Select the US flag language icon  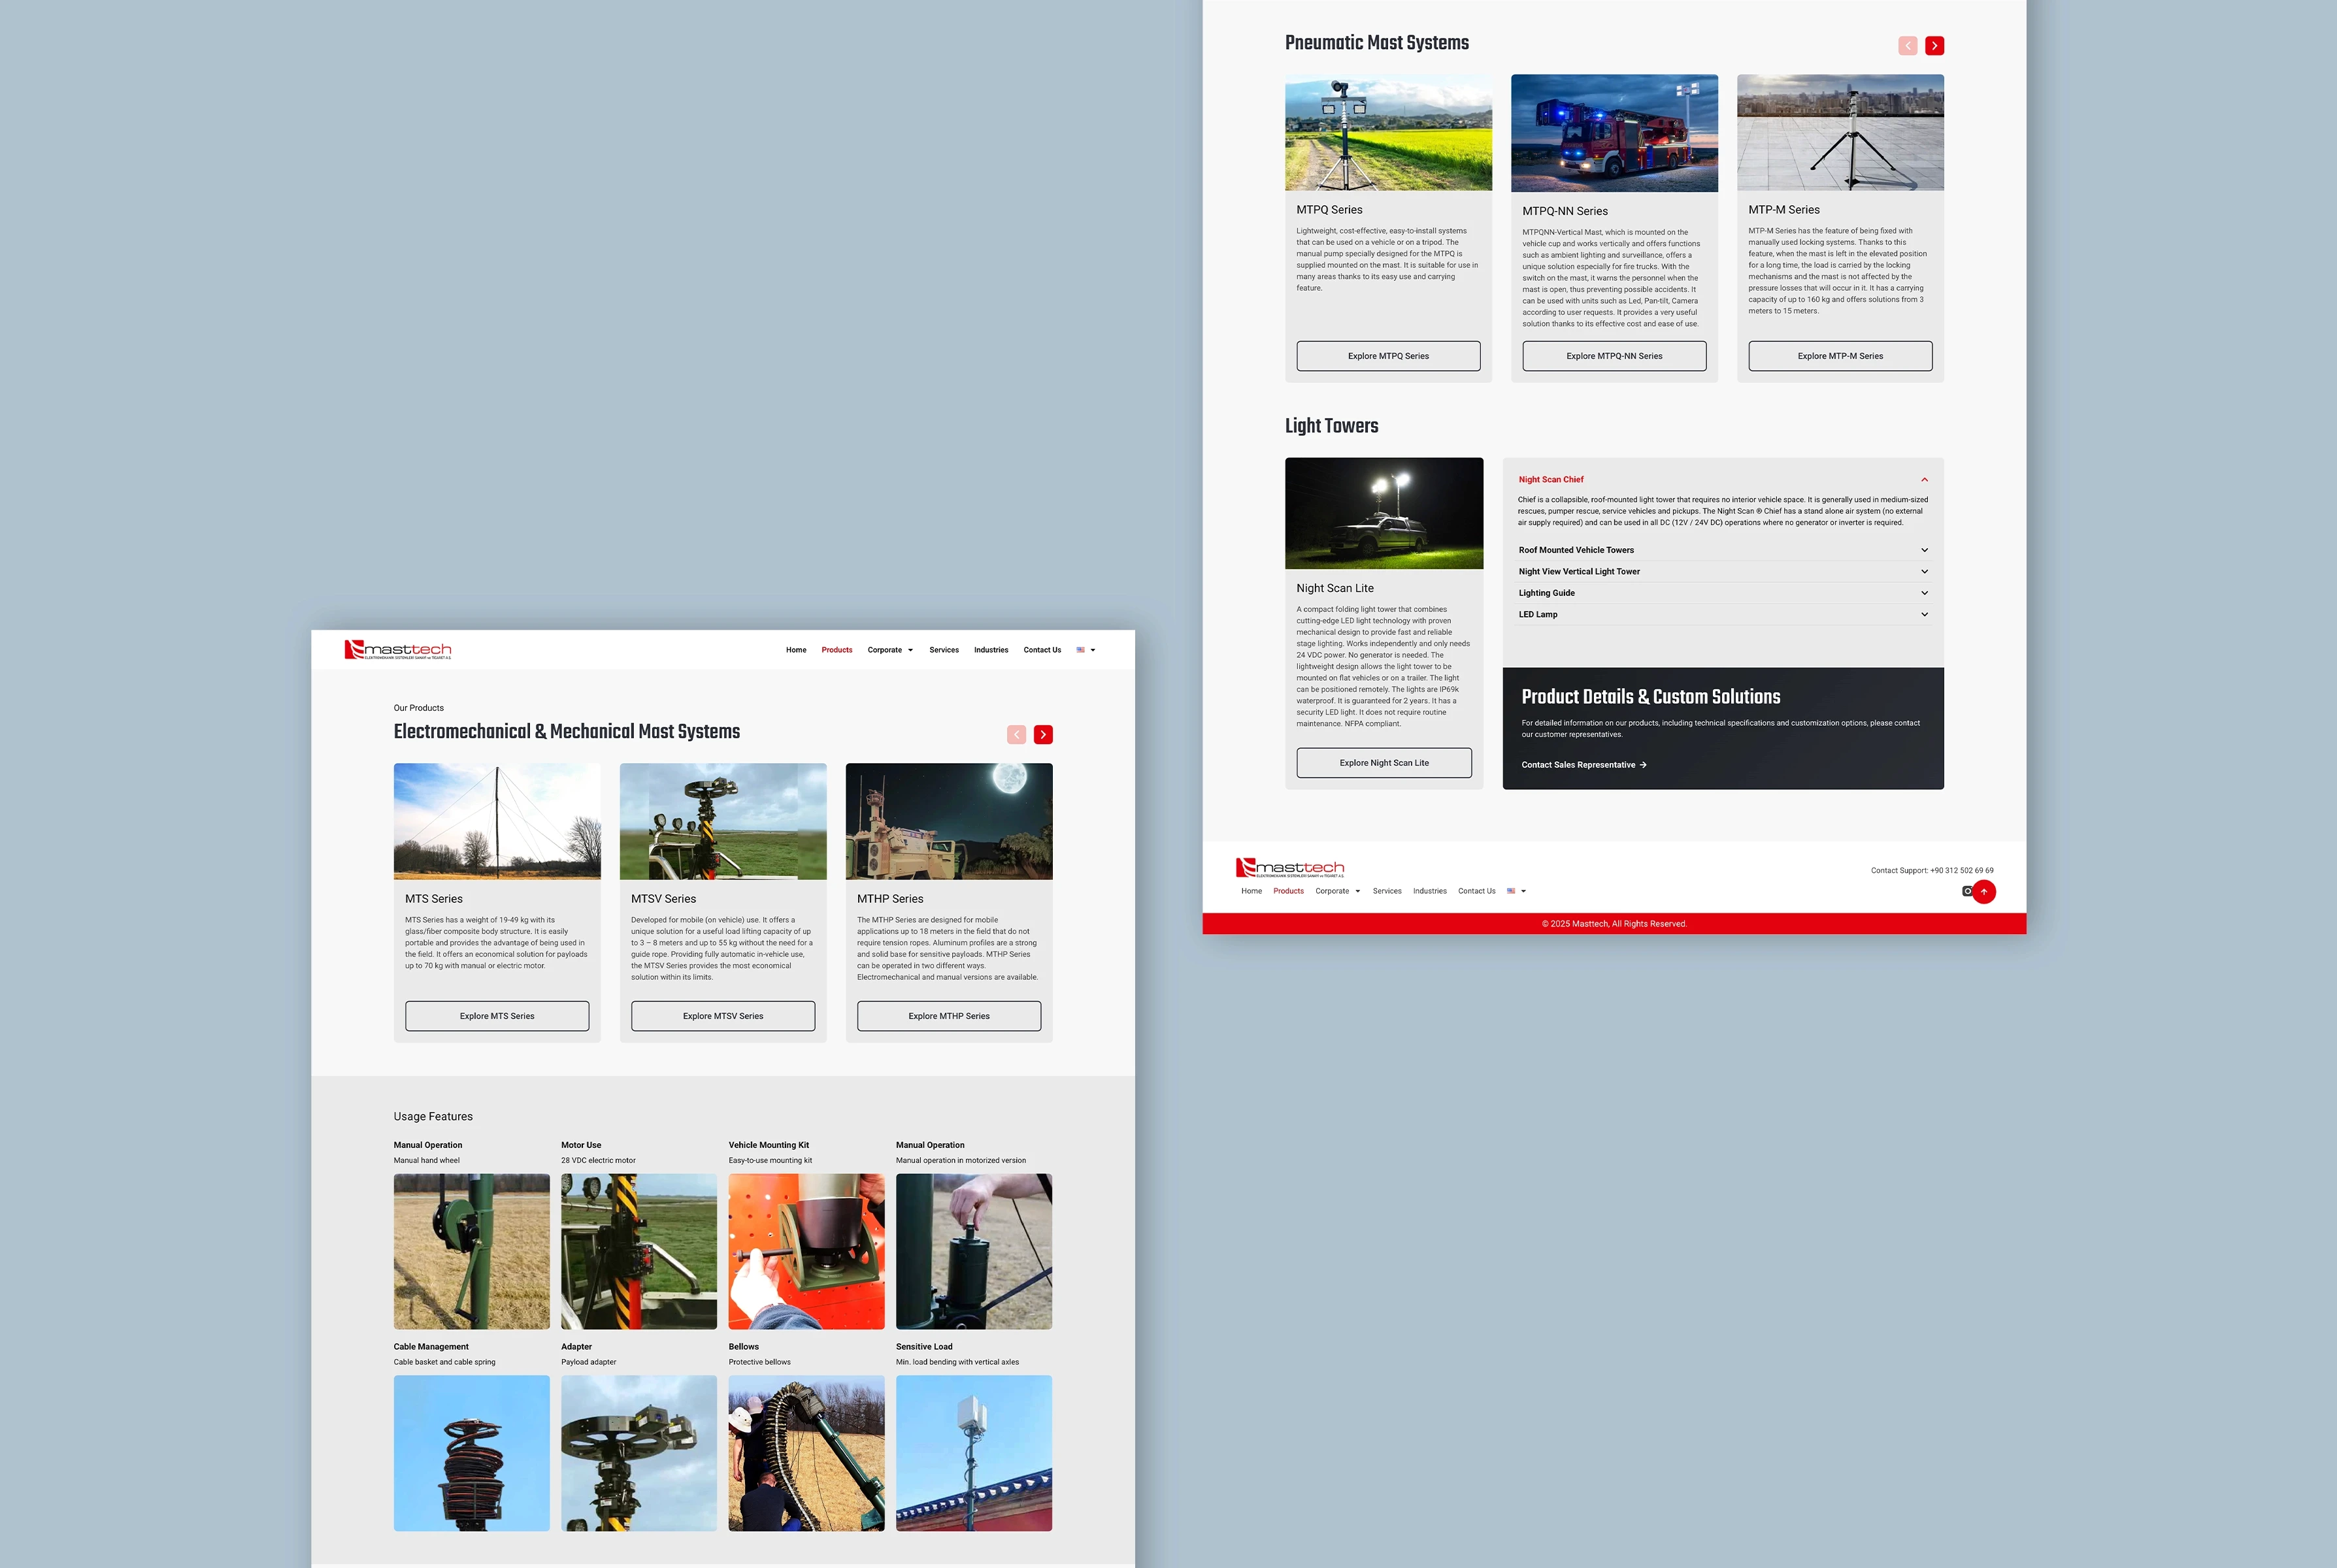click(1081, 650)
